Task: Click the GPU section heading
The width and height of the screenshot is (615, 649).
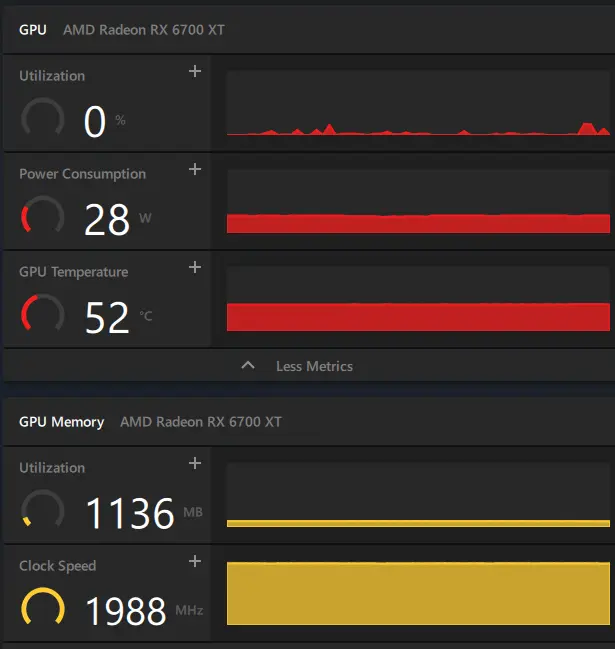Action: click(33, 30)
